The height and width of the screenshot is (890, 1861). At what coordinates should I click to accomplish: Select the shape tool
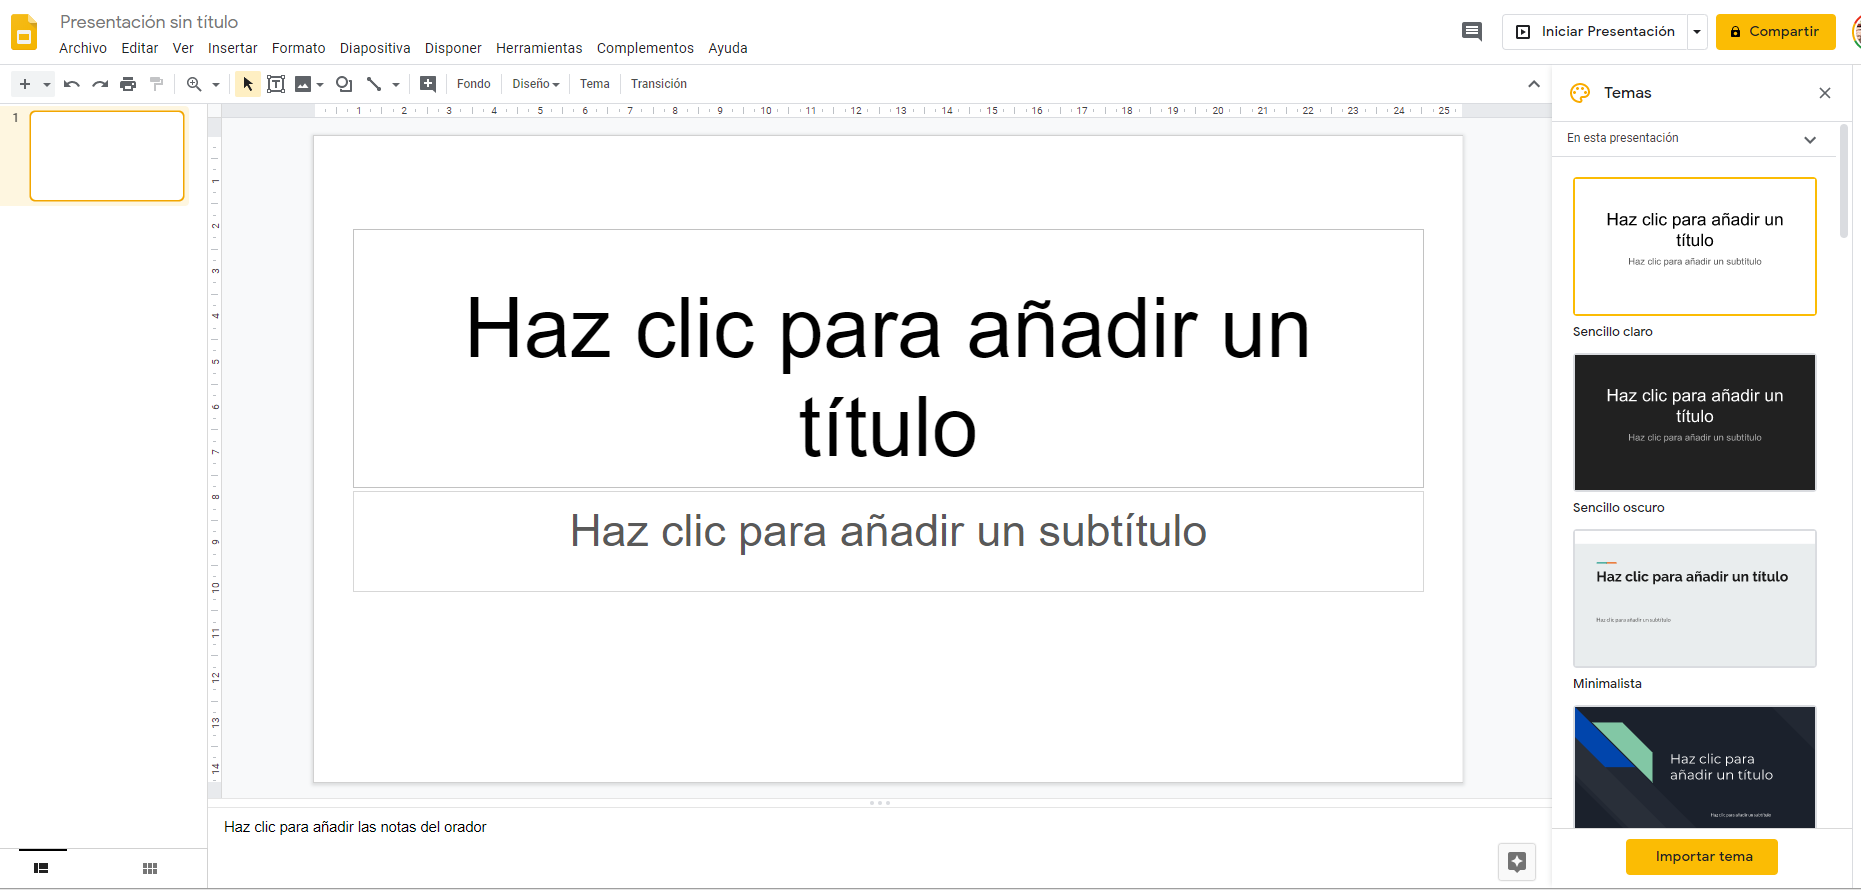(344, 84)
